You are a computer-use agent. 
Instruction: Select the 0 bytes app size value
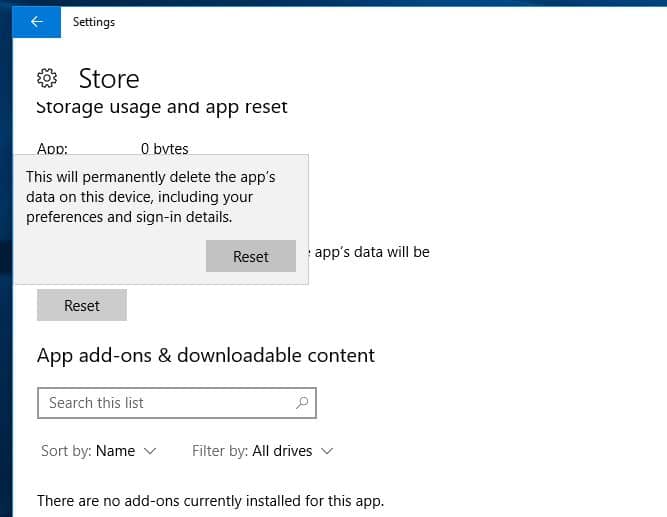click(165, 149)
